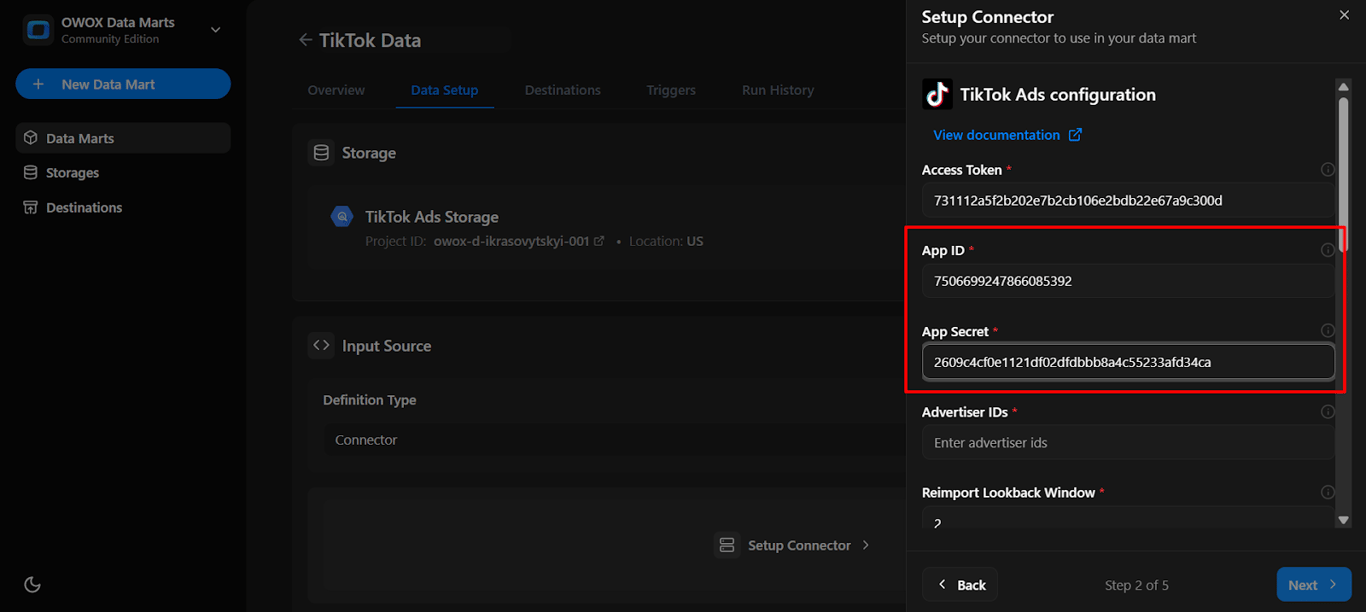Screen dimensions: 1366x612
Task: Click the Storages database icon
Action: coord(30,173)
